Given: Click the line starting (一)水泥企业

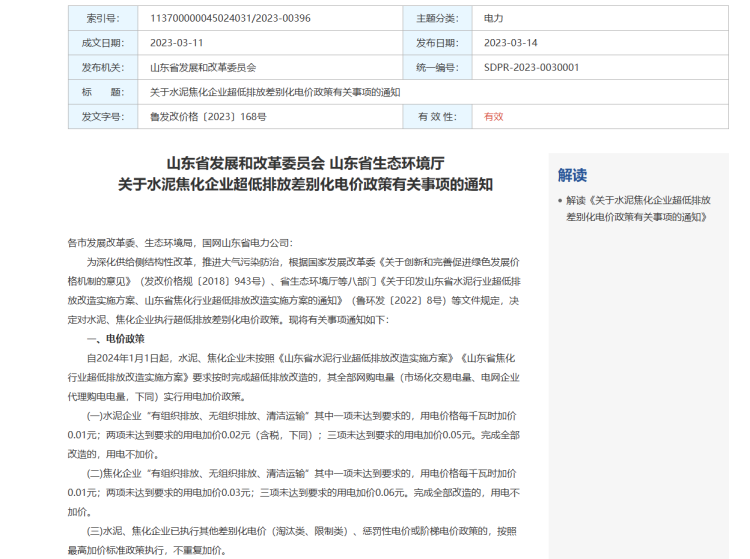Looking at the screenshot, I should click(x=301, y=416).
